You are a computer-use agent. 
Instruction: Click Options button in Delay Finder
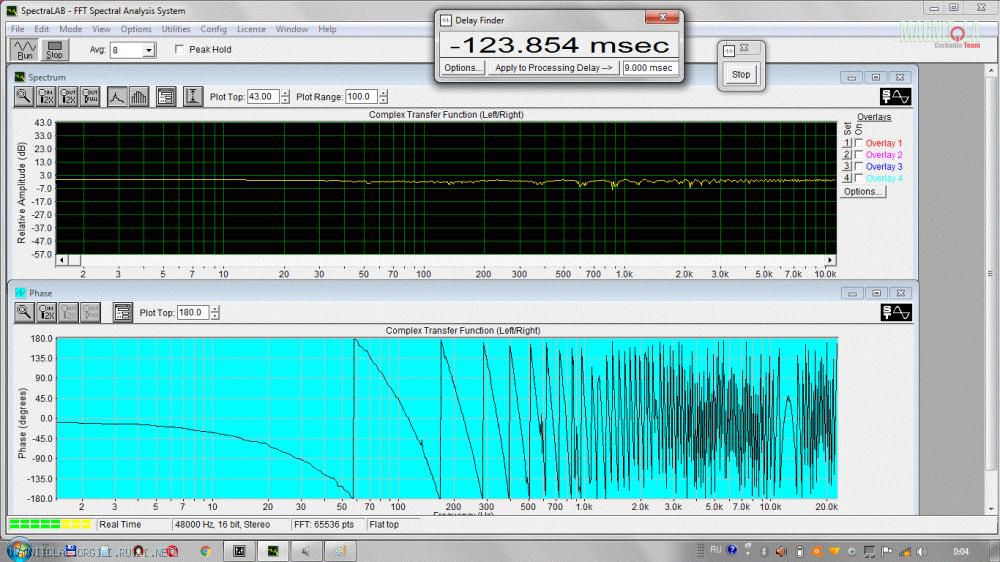pyautogui.click(x=463, y=68)
